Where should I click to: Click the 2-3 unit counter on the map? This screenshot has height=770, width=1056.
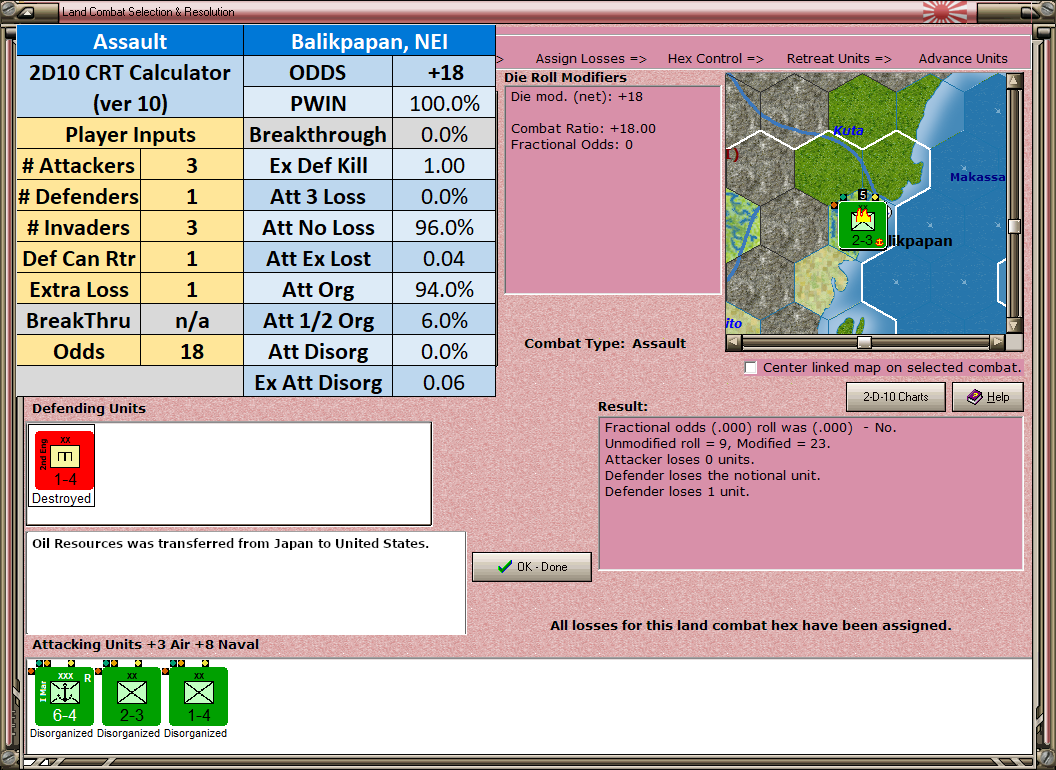[863, 225]
